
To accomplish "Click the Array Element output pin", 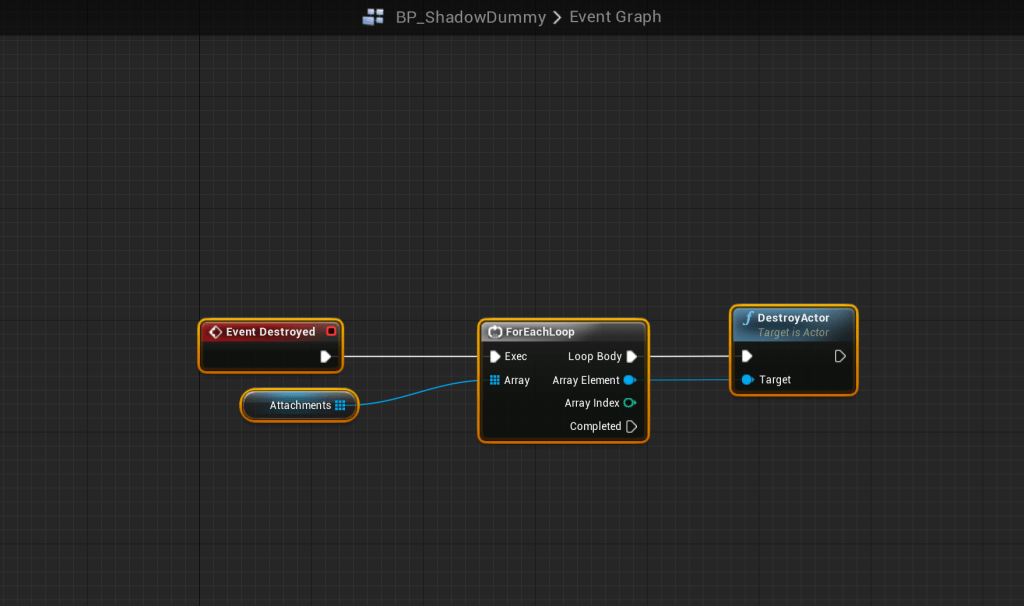I will [630, 380].
